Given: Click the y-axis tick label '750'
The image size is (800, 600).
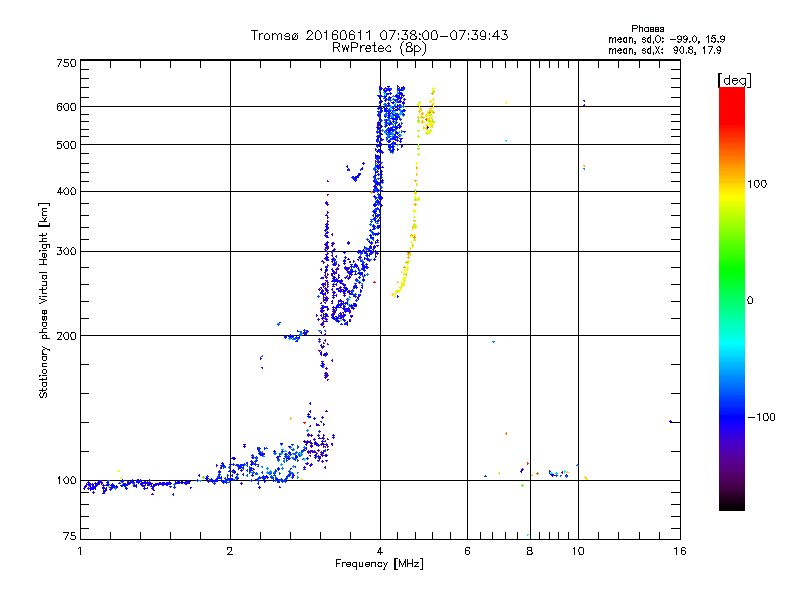Looking at the screenshot, I should point(67,63).
